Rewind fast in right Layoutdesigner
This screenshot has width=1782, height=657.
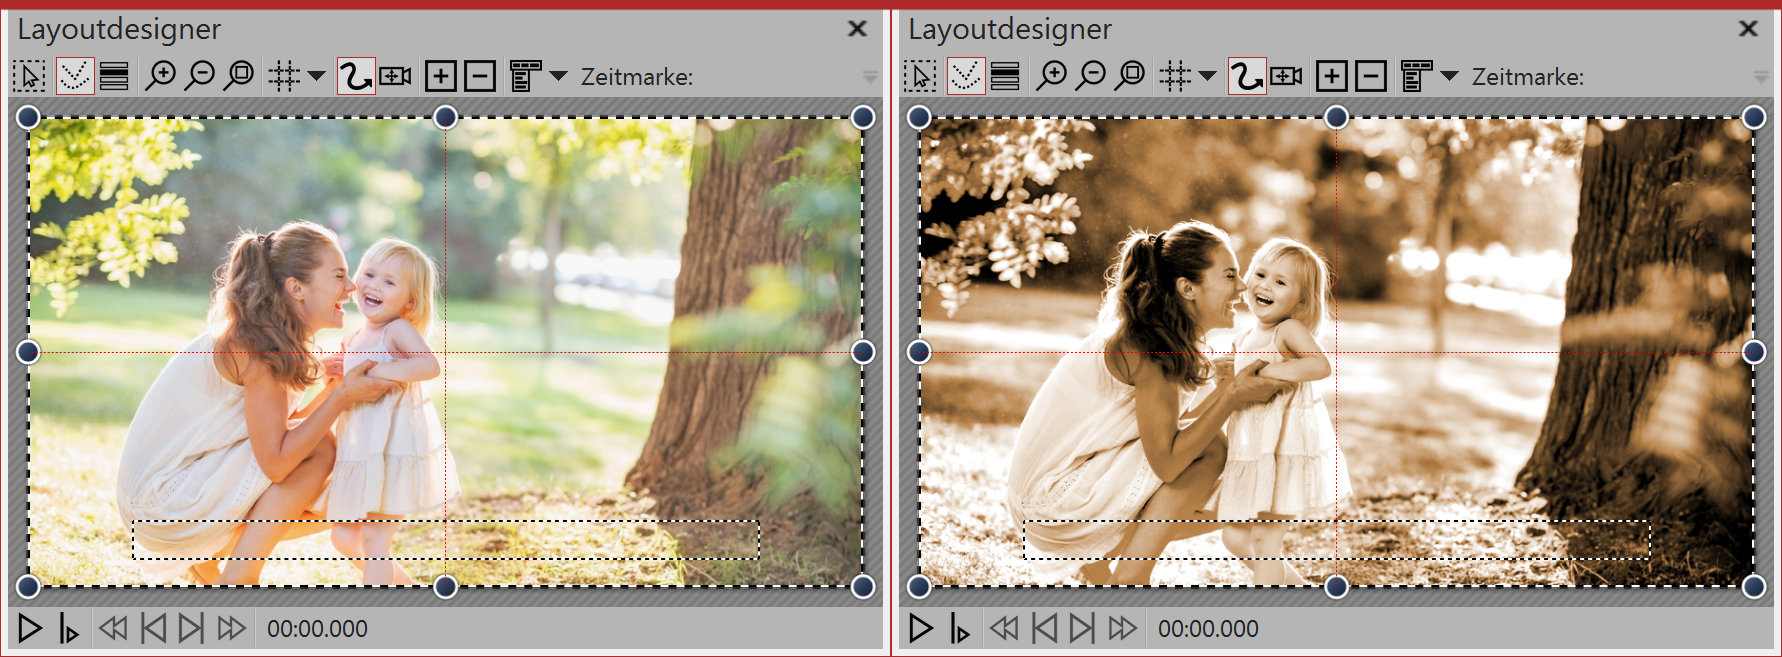tap(1004, 629)
